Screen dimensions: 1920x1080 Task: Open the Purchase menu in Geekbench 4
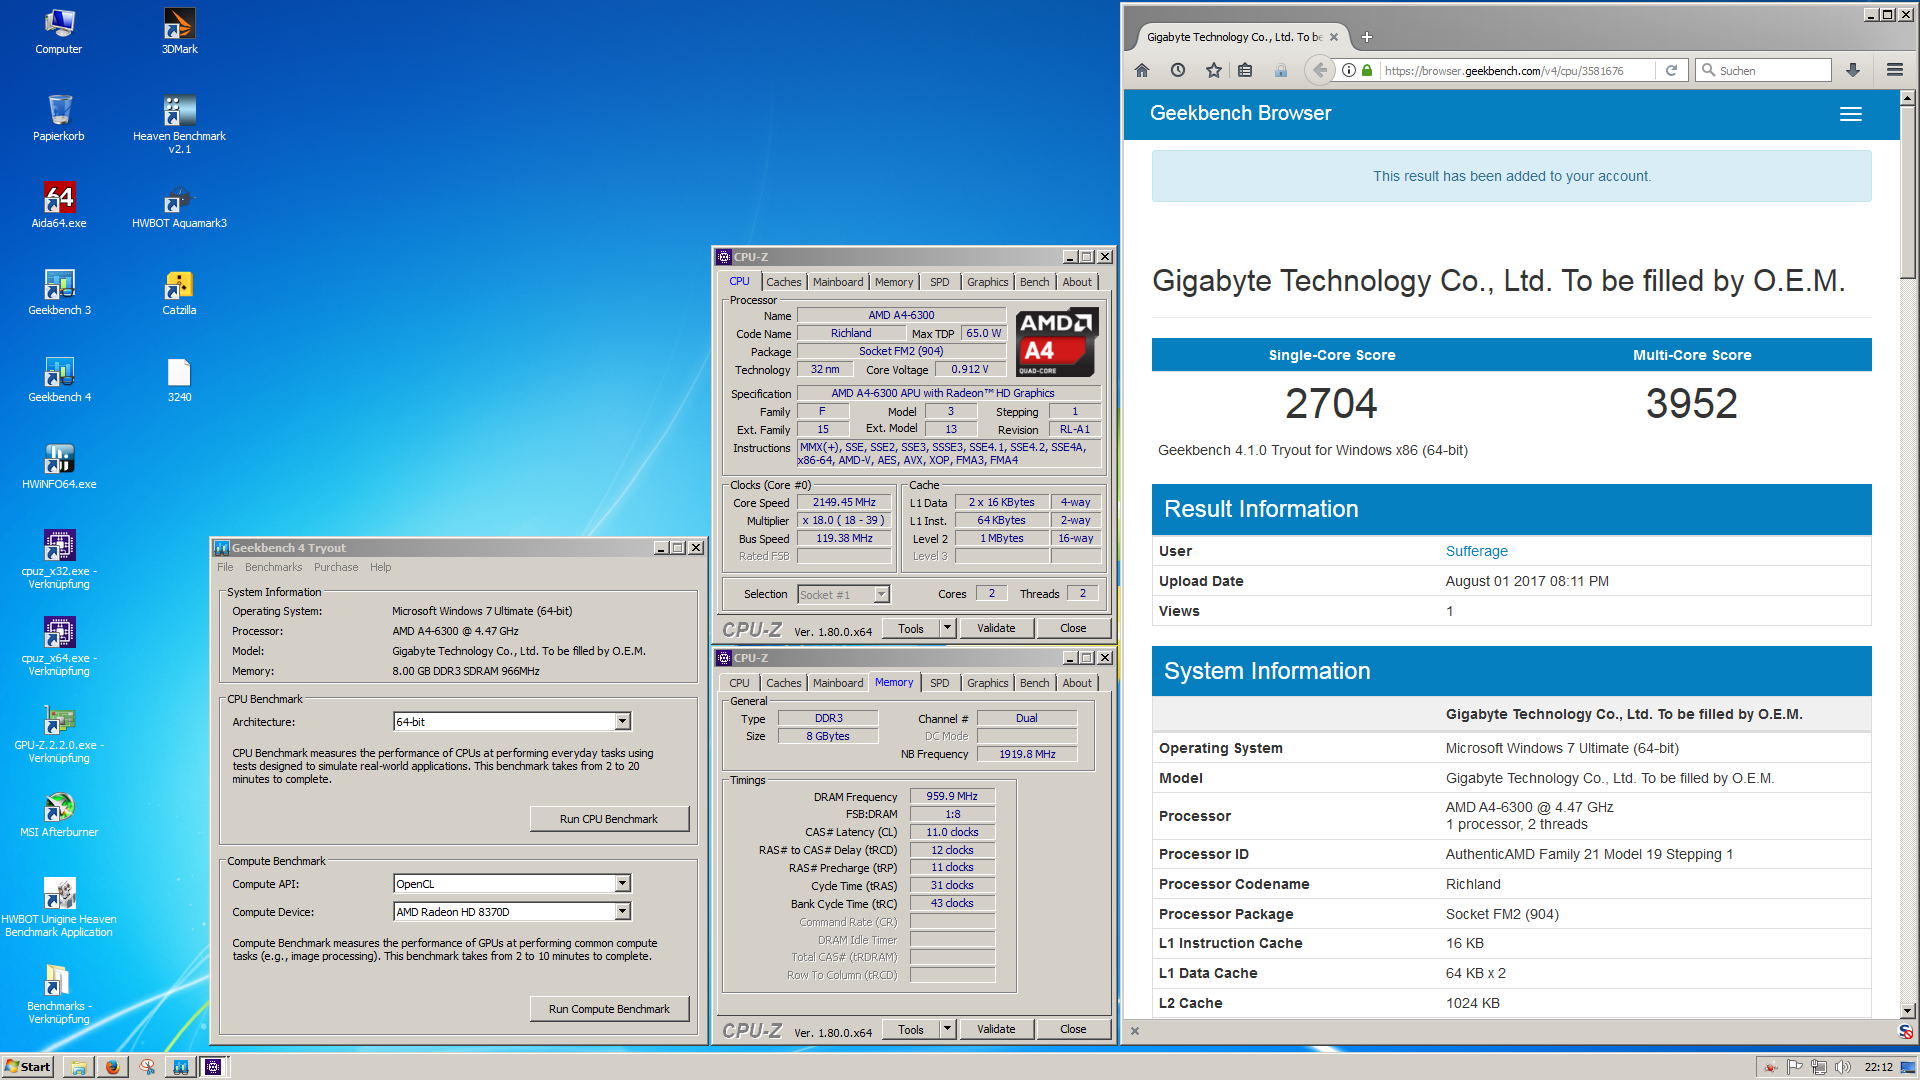coord(336,567)
